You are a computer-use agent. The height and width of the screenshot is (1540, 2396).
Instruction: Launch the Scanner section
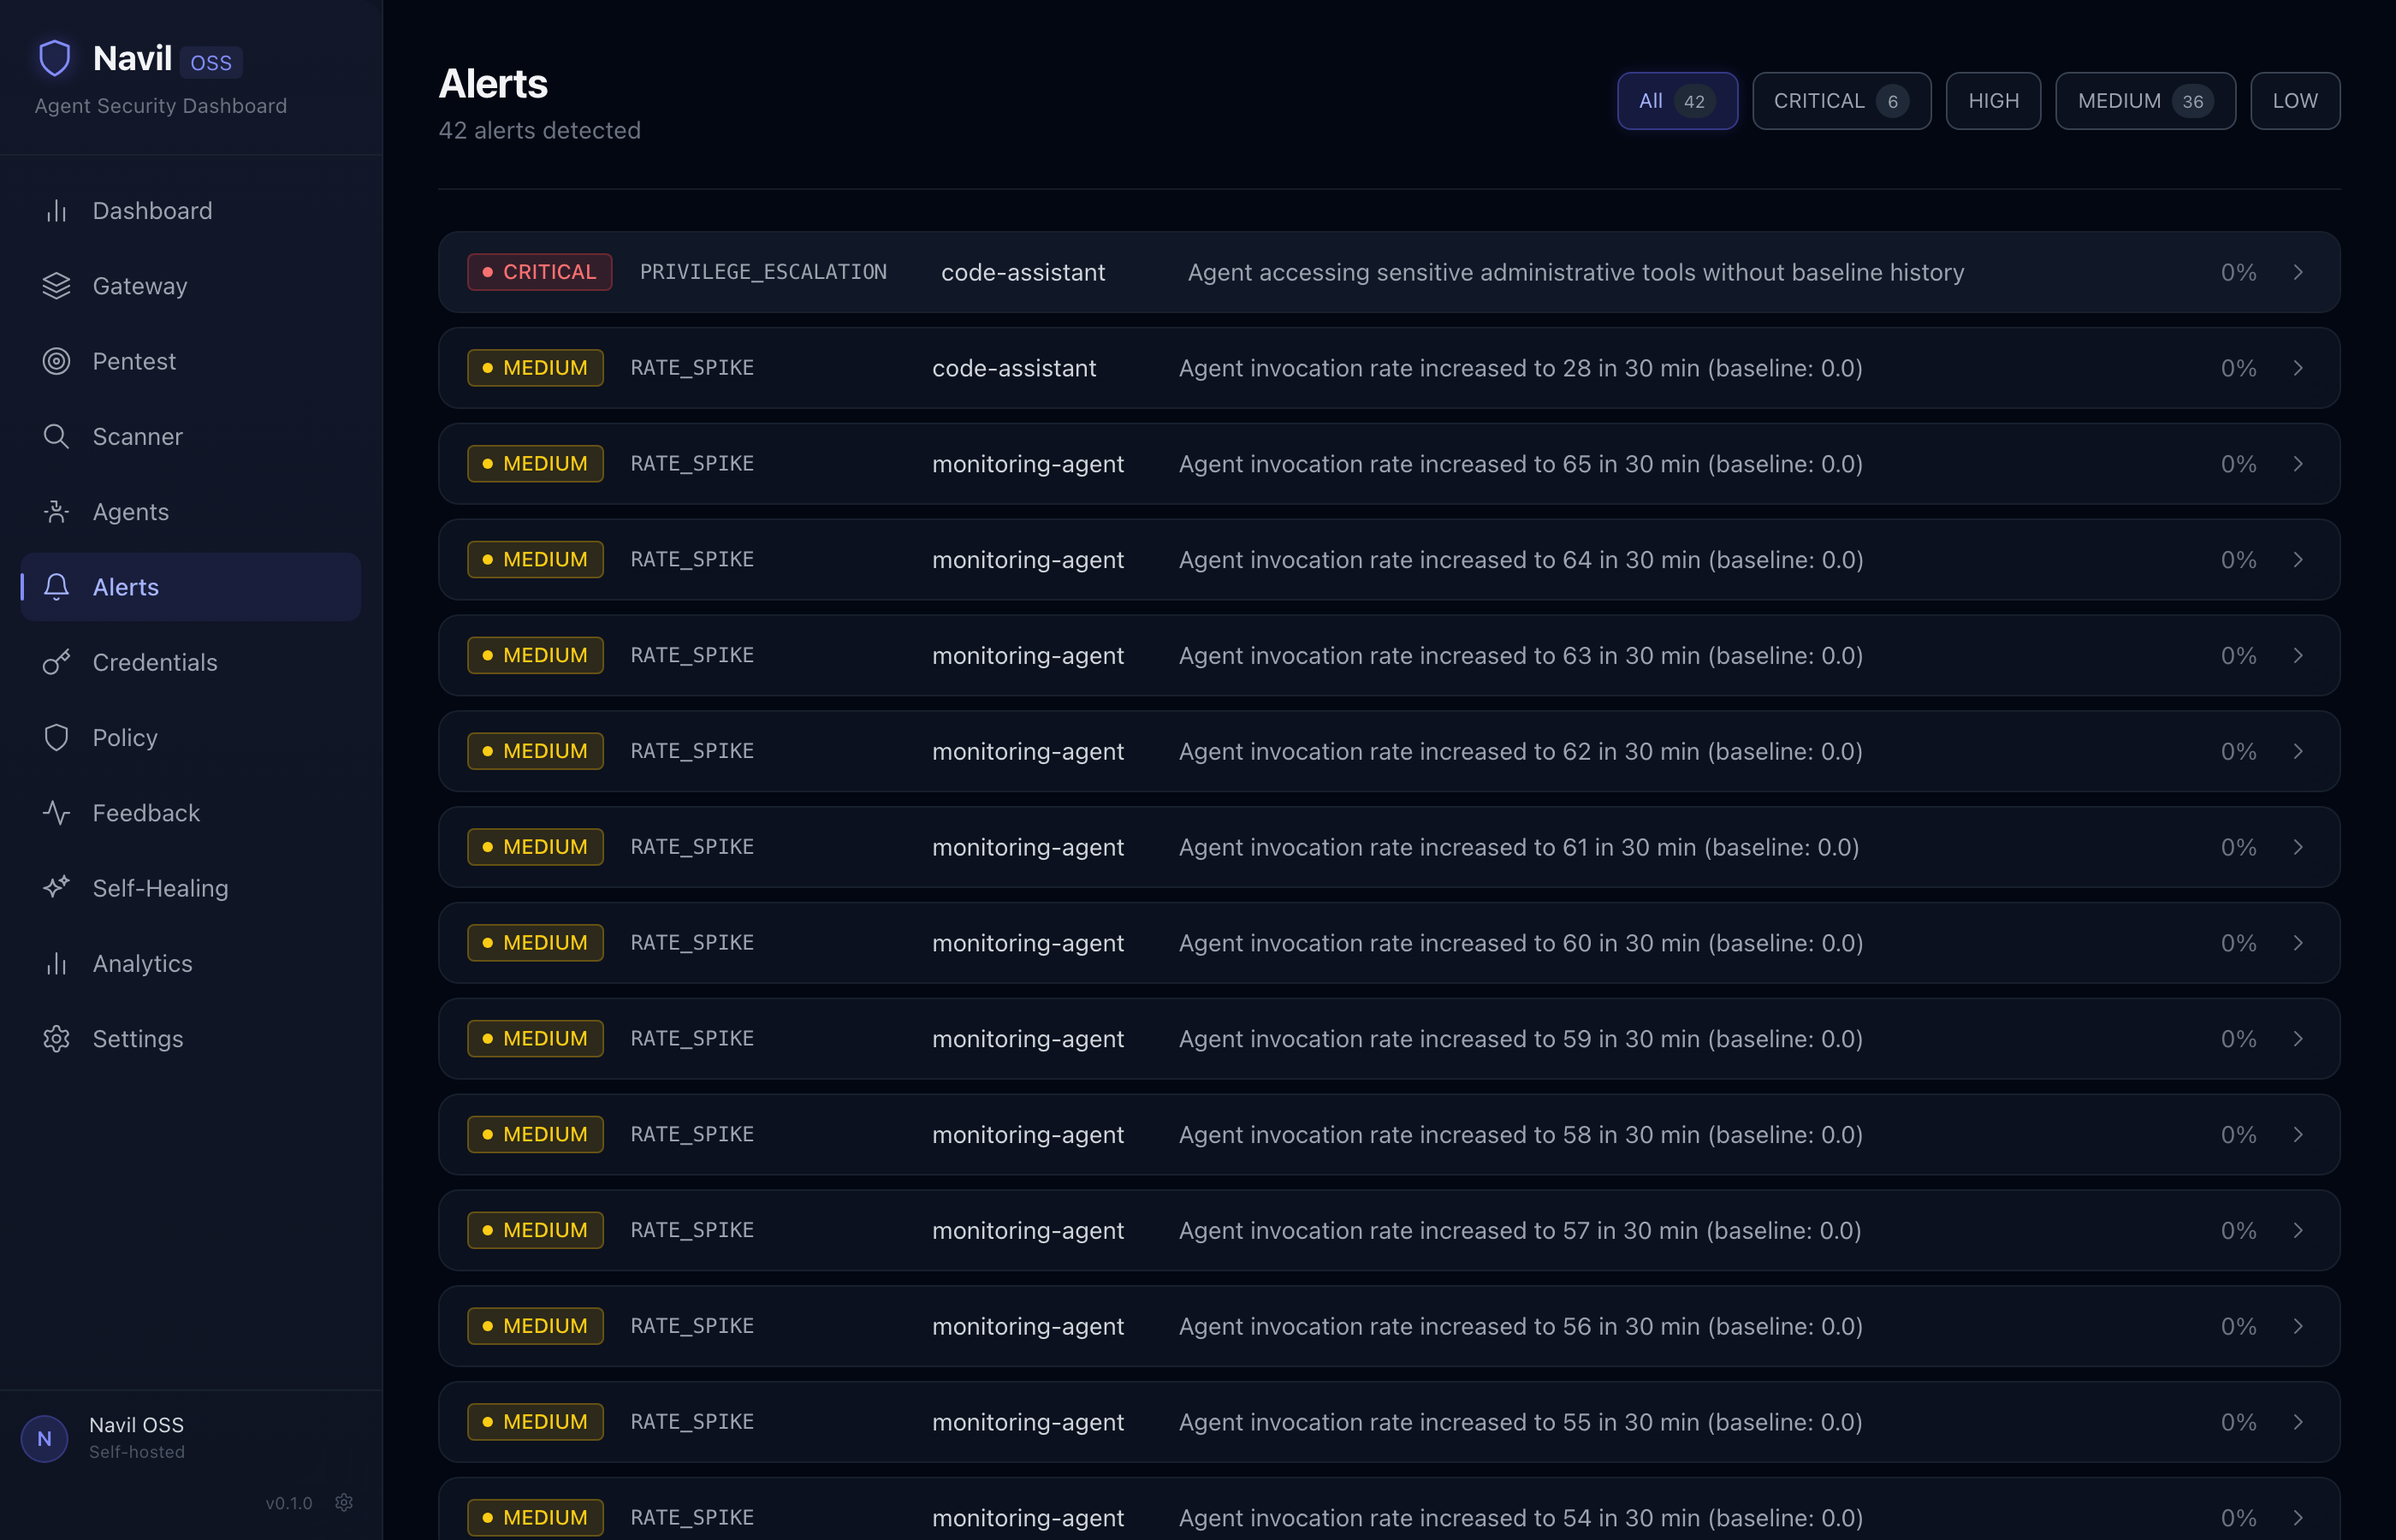click(137, 436)
